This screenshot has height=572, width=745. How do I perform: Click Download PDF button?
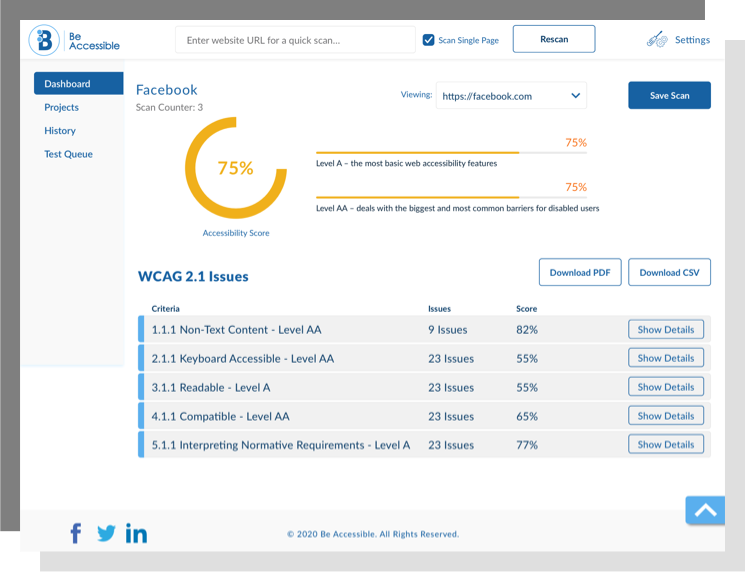pos(580,272)
